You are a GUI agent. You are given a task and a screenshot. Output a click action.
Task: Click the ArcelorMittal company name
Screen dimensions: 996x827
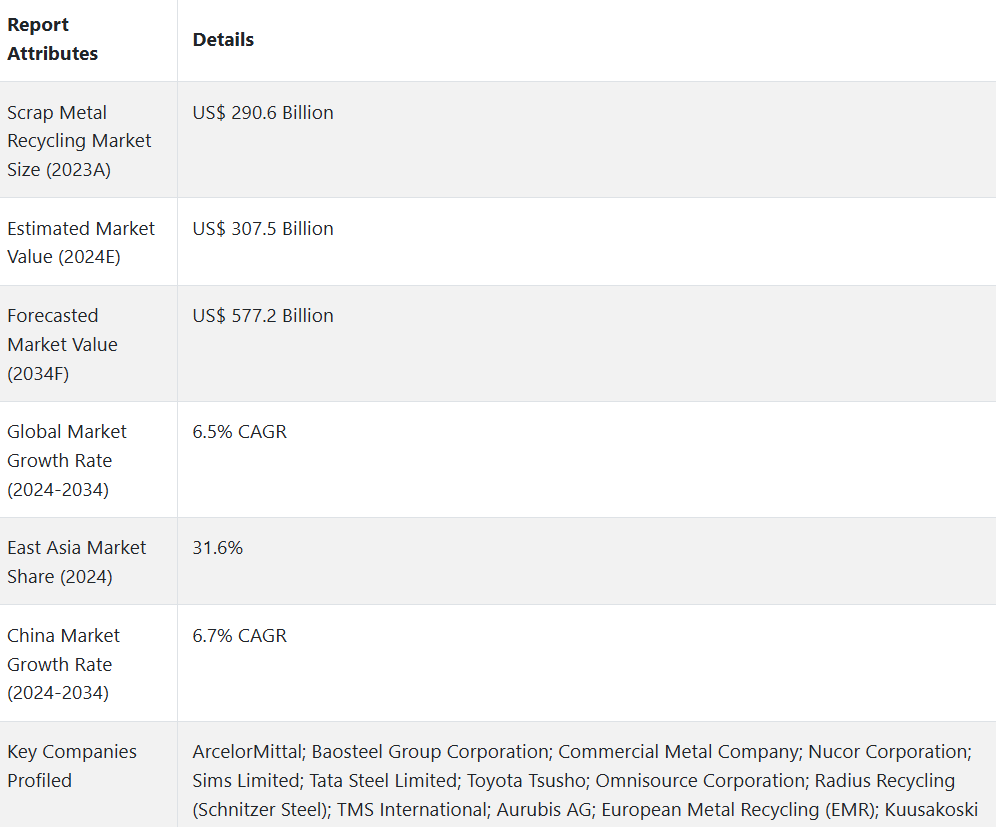[x=250, y=751]
